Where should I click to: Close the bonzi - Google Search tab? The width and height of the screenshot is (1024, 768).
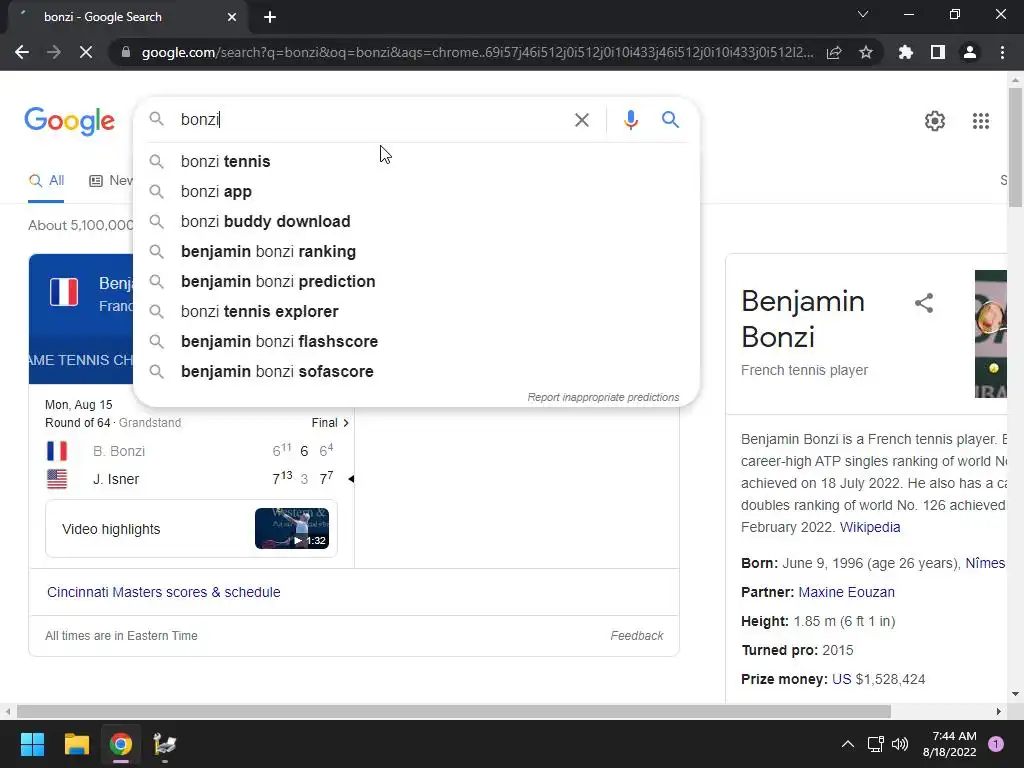click(232, 18)
